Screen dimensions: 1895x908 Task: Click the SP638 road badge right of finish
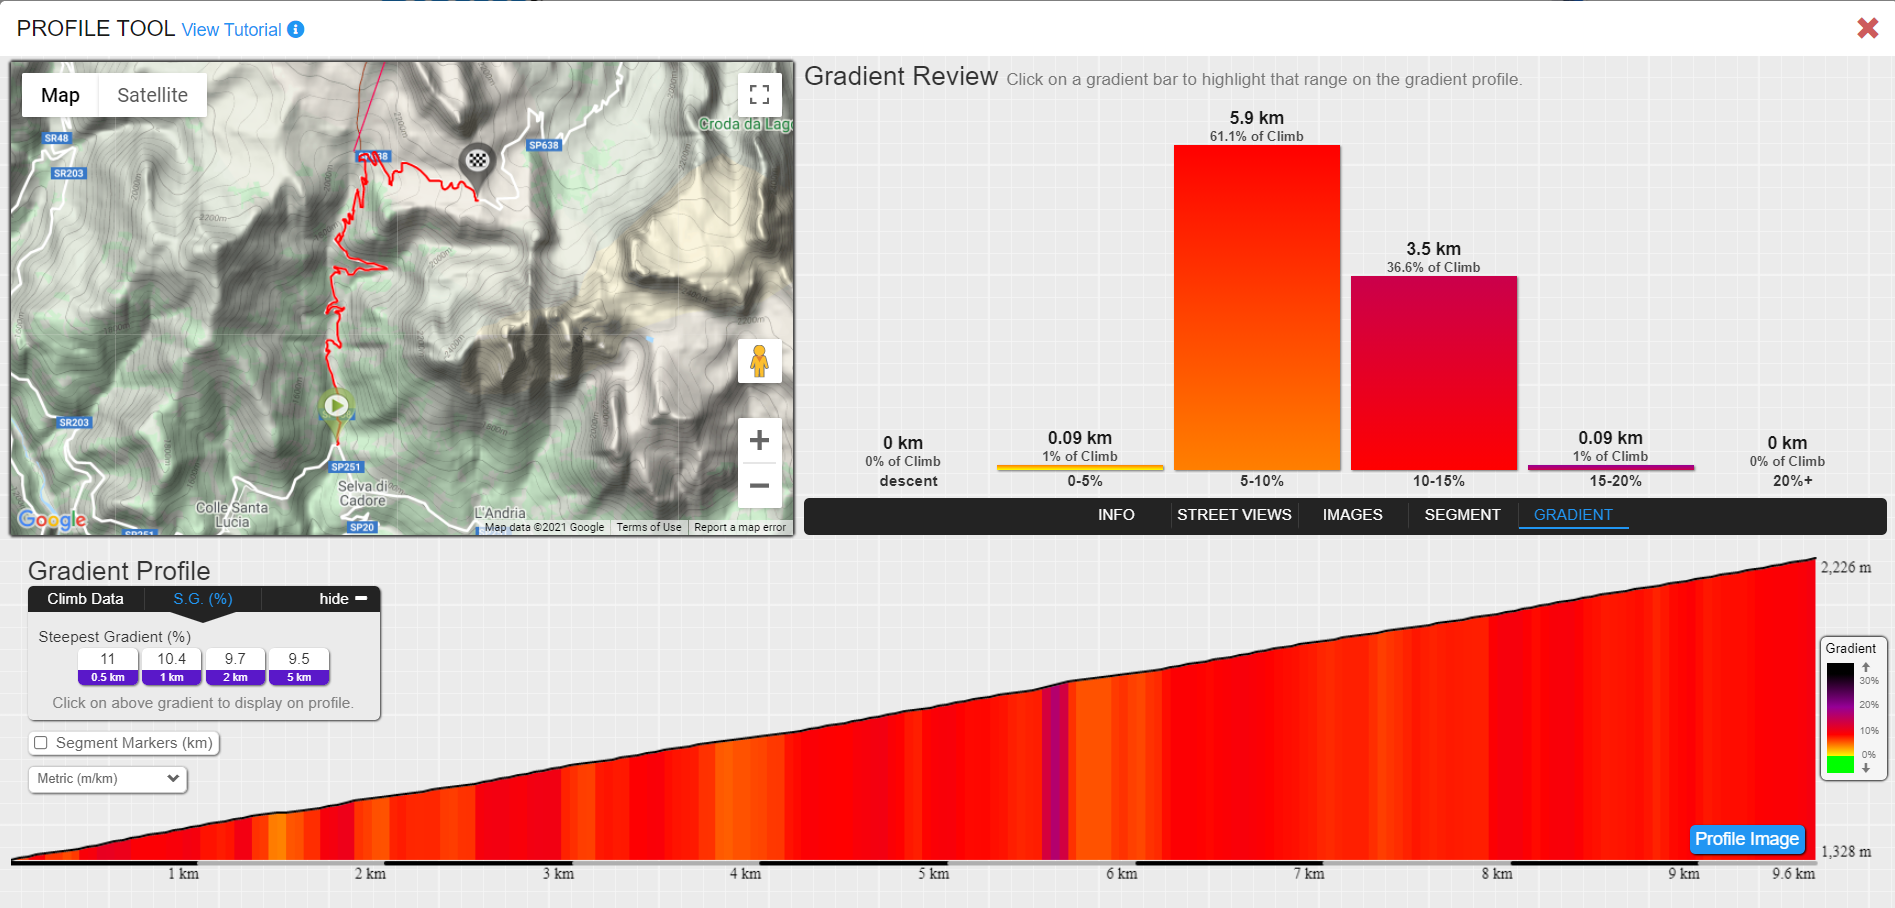point(544,146)
